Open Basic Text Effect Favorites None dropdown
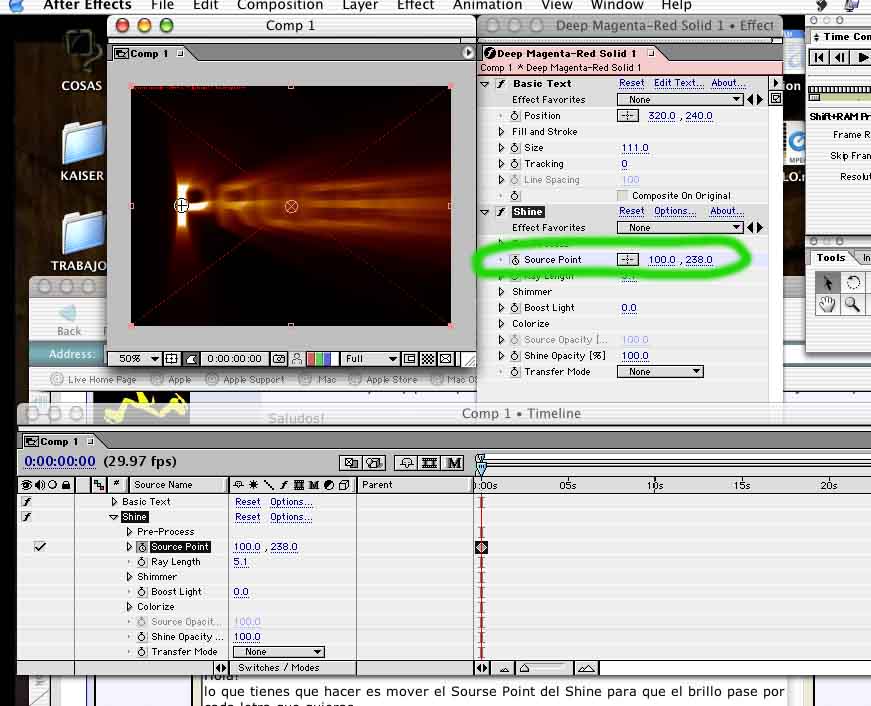Screen dimensions: 871x706 point(680,99)
